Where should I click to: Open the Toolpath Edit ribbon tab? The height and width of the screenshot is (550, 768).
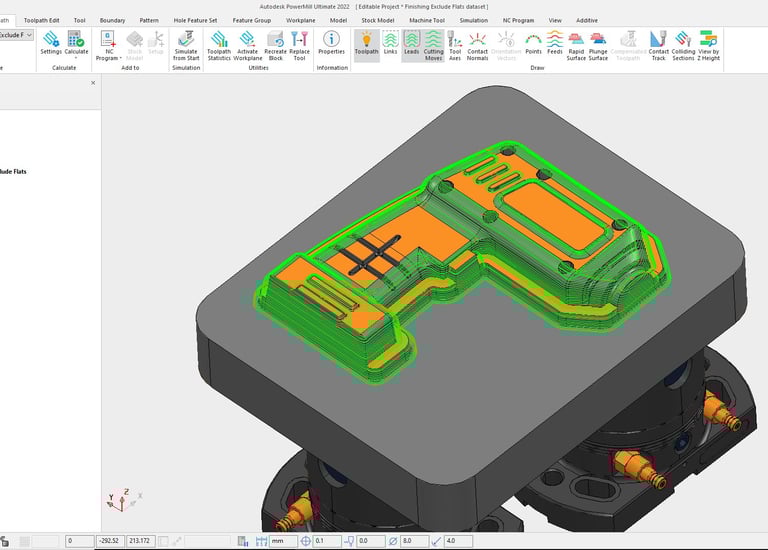pyautogui.click(x=42, y=21)
